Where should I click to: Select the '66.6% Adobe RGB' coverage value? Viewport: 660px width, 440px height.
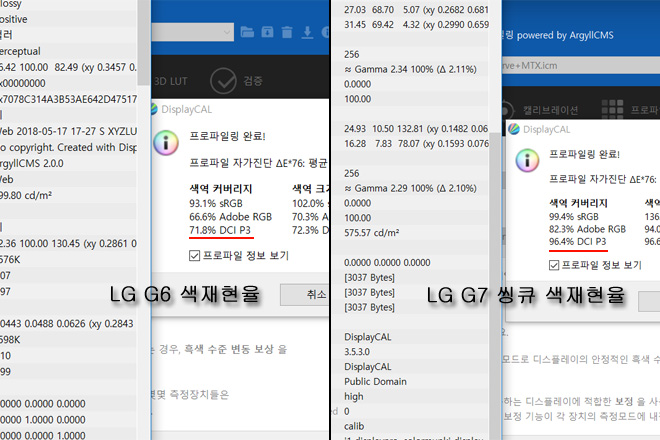[x=230, y=217]
